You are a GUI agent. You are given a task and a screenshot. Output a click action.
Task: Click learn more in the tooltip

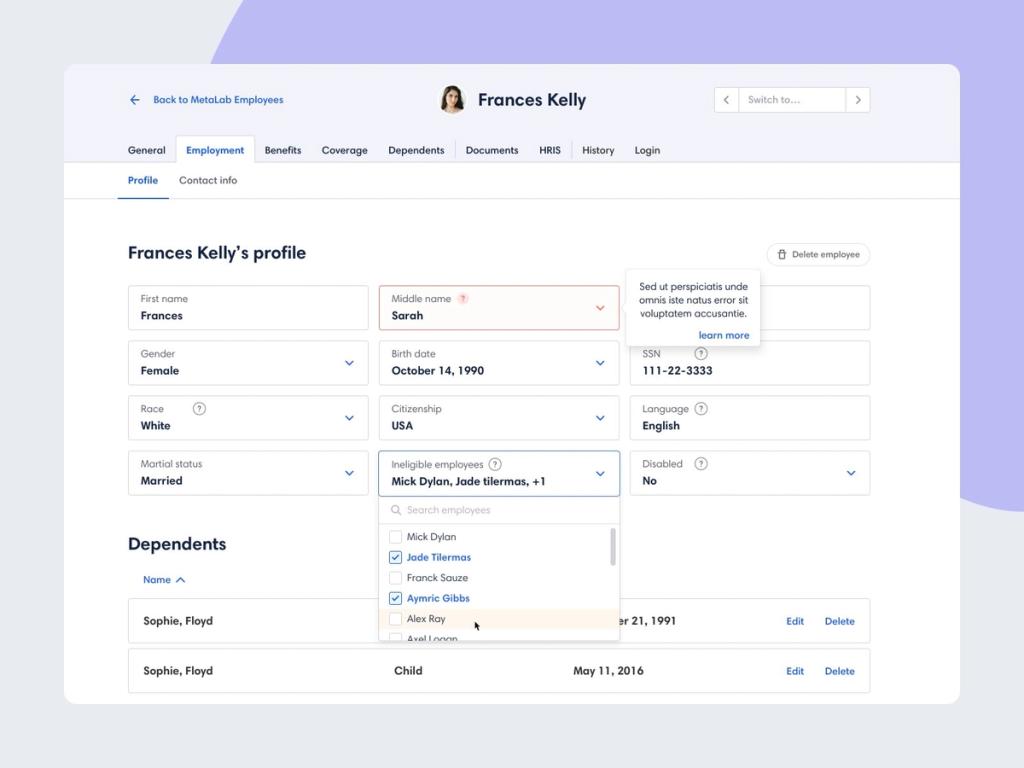724,335
